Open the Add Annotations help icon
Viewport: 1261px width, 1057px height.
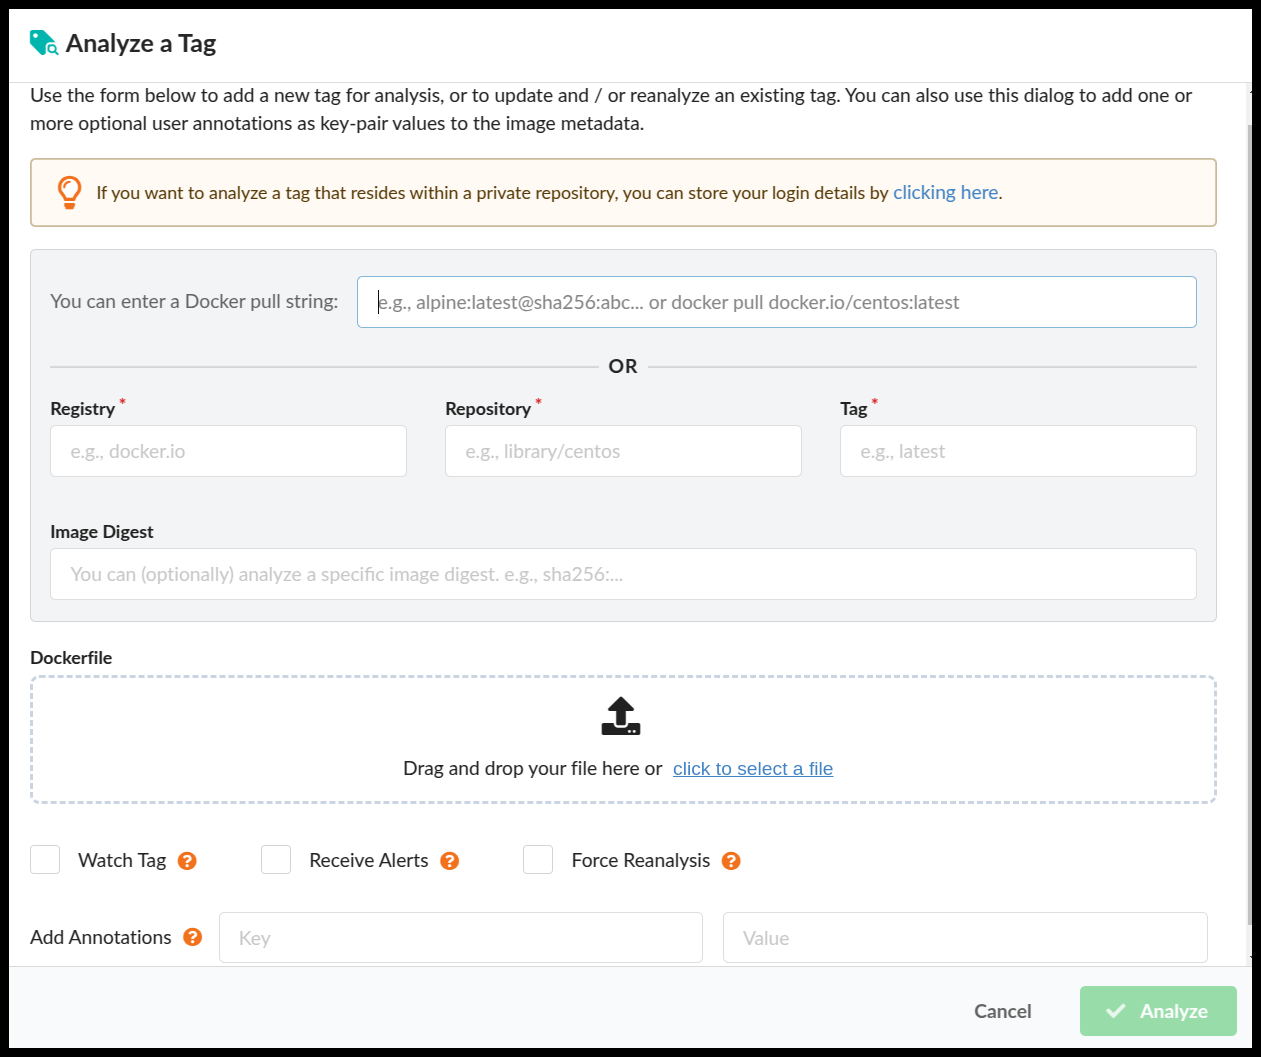193,937
